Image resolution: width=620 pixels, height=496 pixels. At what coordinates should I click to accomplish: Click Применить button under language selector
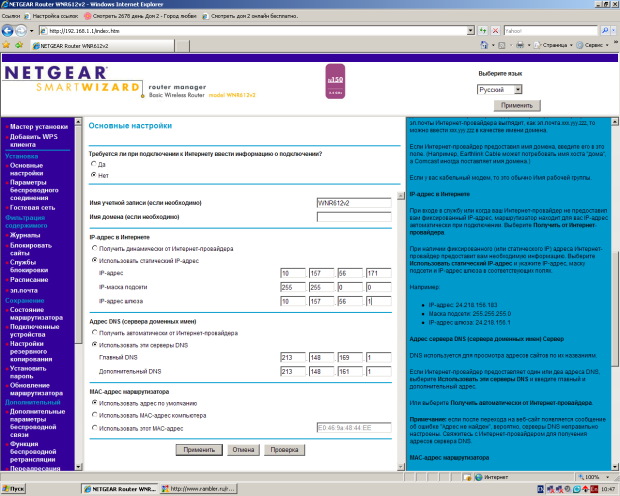point(517,106)
